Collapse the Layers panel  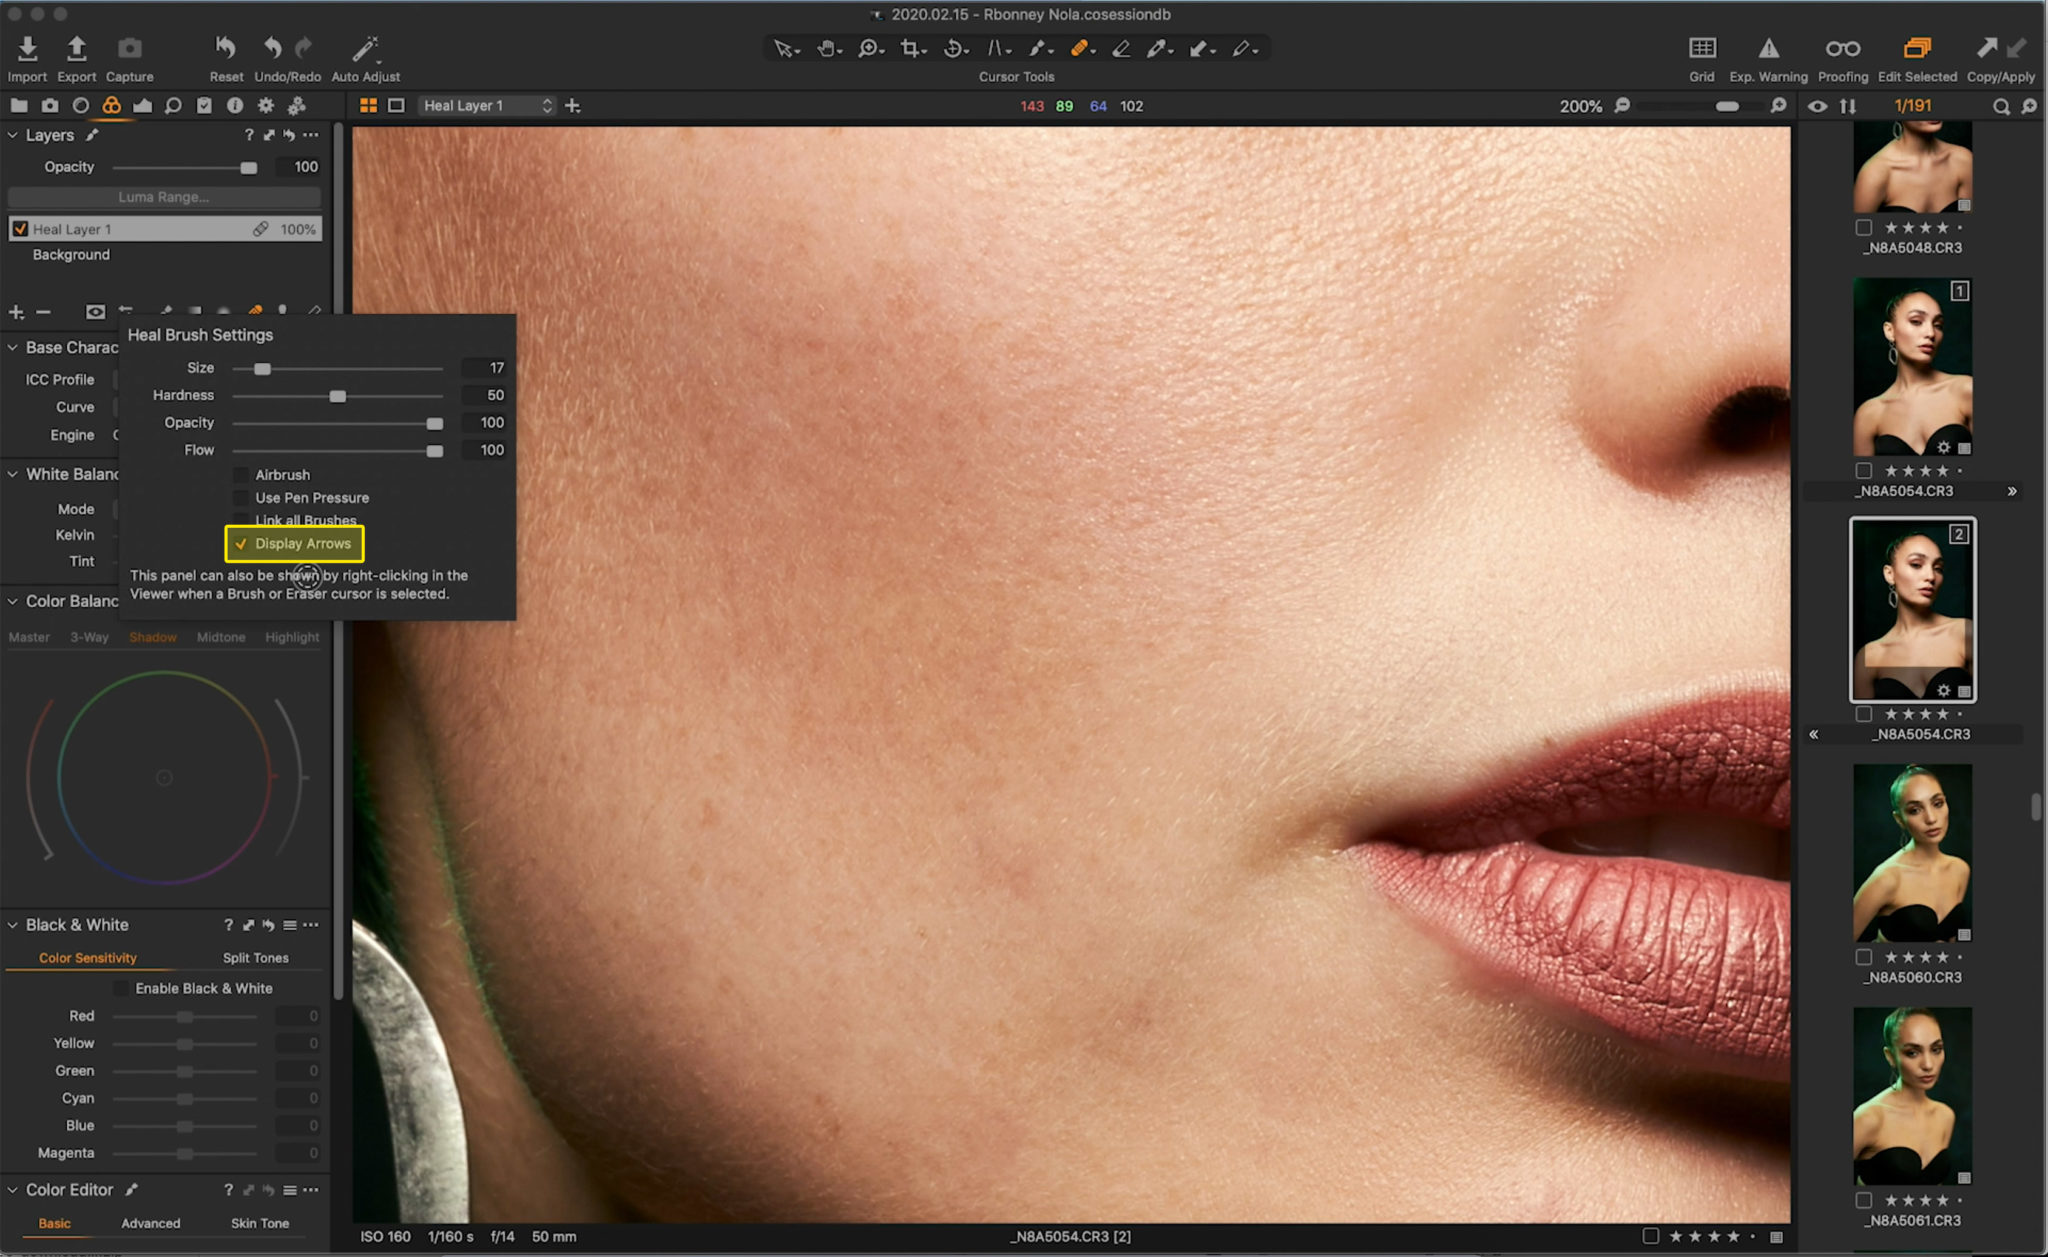[x=12, y=134]
